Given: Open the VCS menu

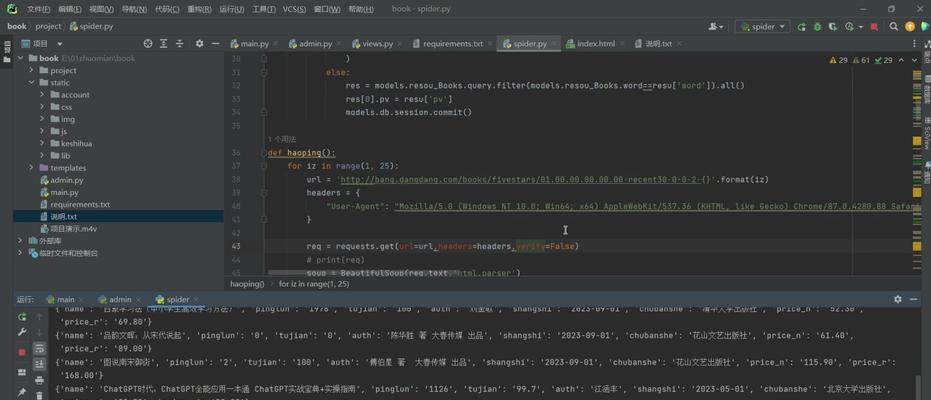Looking at the screenshot, I should point(294,9).
